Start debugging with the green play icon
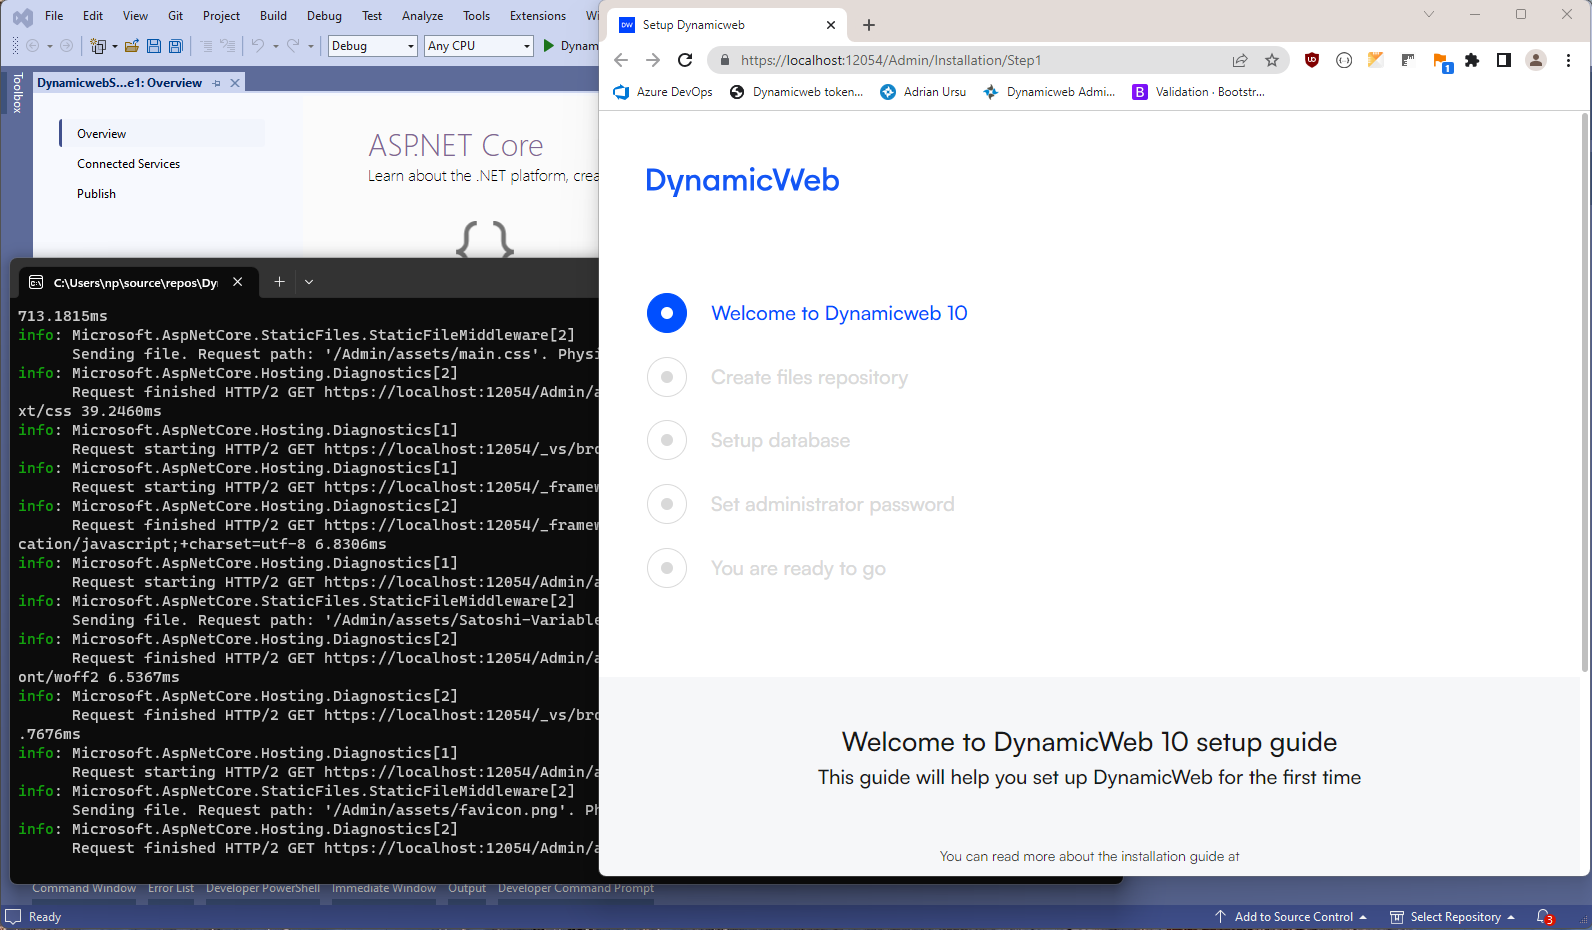The width and height of the screenshot is (1592, 930). [x=549, y=46]
